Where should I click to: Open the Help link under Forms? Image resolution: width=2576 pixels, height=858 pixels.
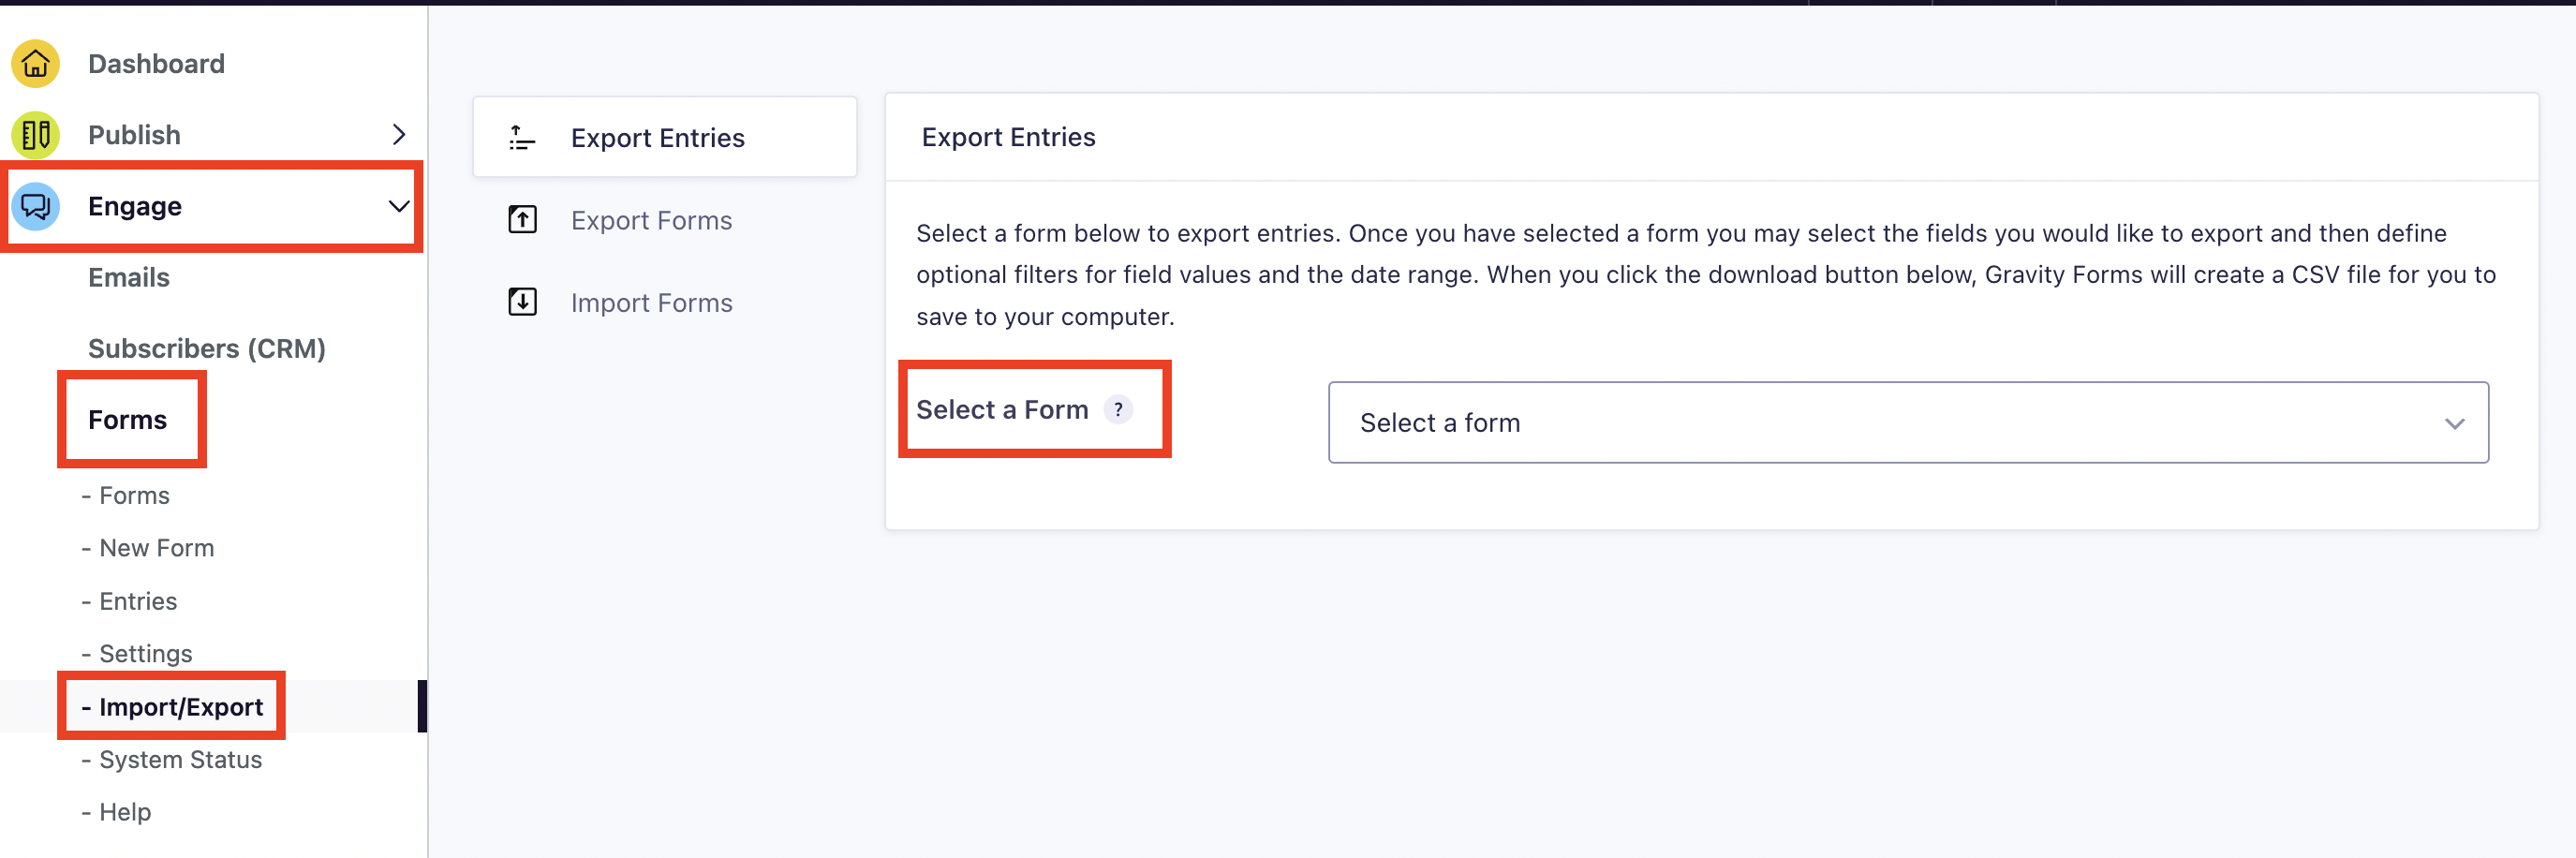tap(125, 812)
